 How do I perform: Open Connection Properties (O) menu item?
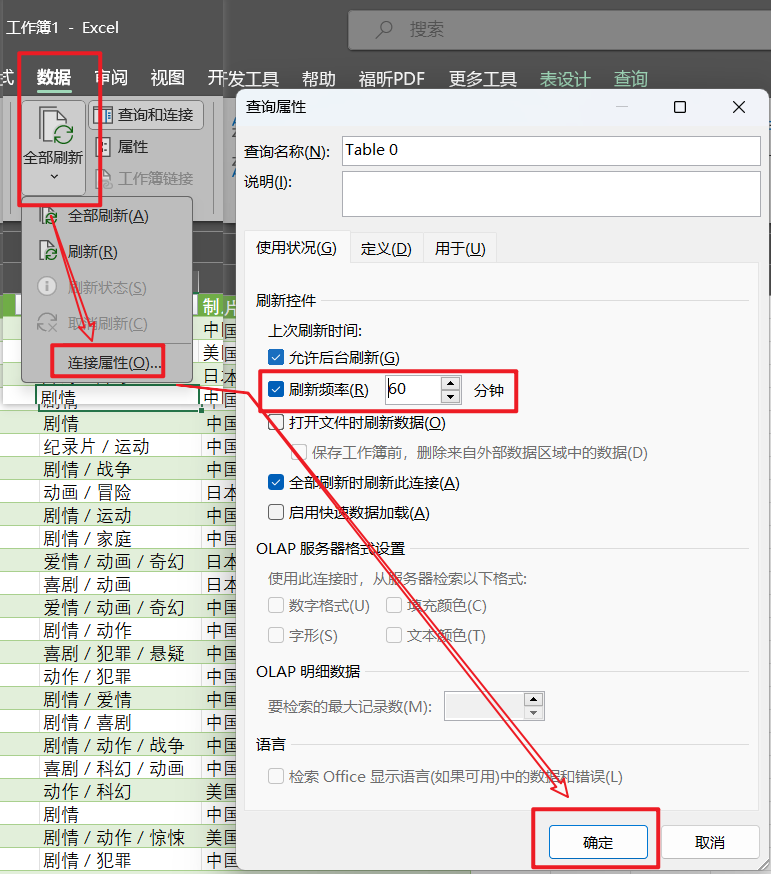[x=114, y=363]
